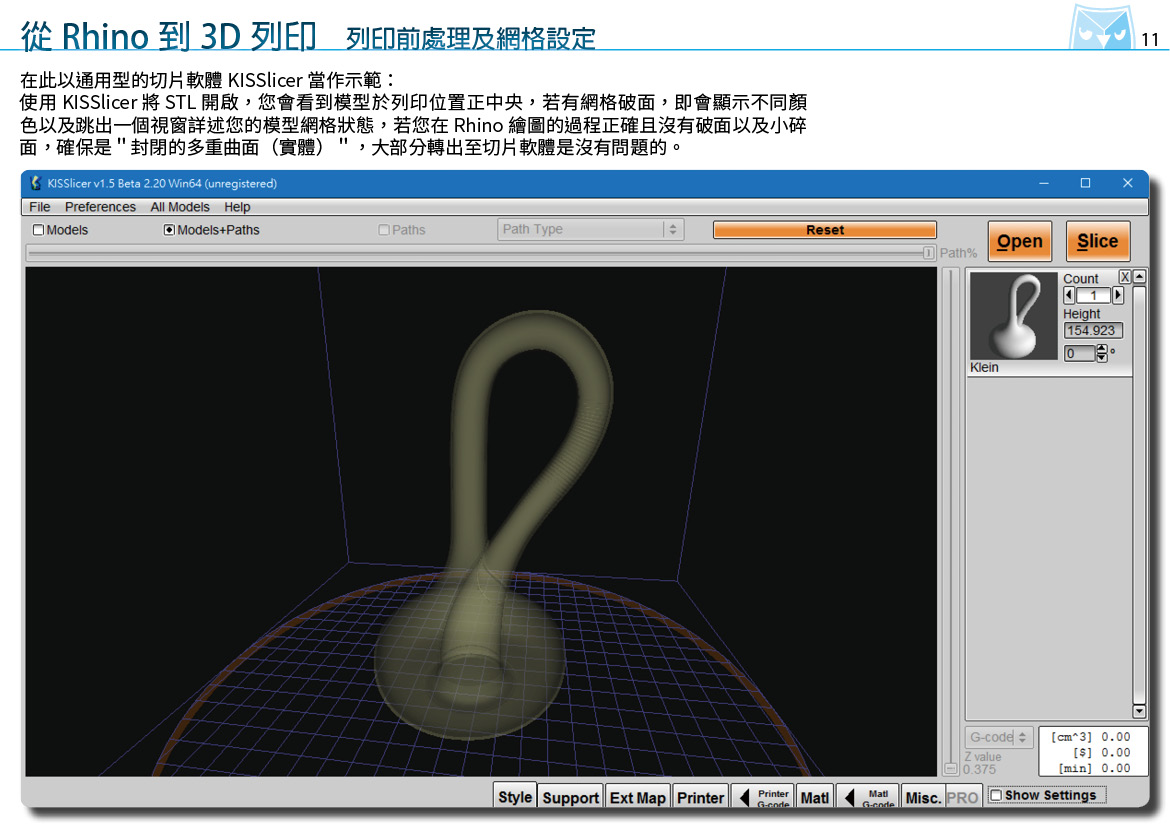Switch to the Matl tab
The height and width of the screenshot is (827, 1170).
(814, 797)
